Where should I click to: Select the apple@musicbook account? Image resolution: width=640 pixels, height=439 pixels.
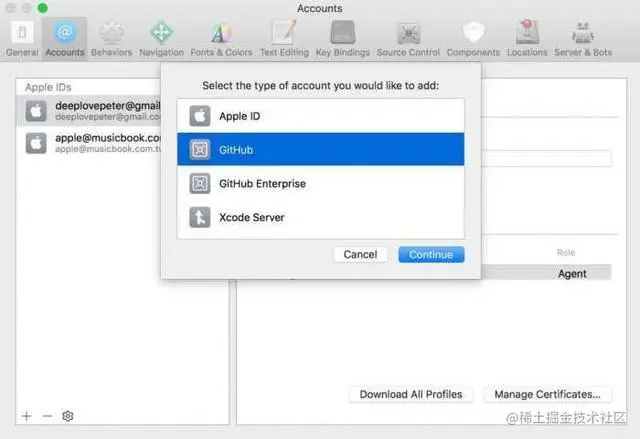[x=89, y=143]
